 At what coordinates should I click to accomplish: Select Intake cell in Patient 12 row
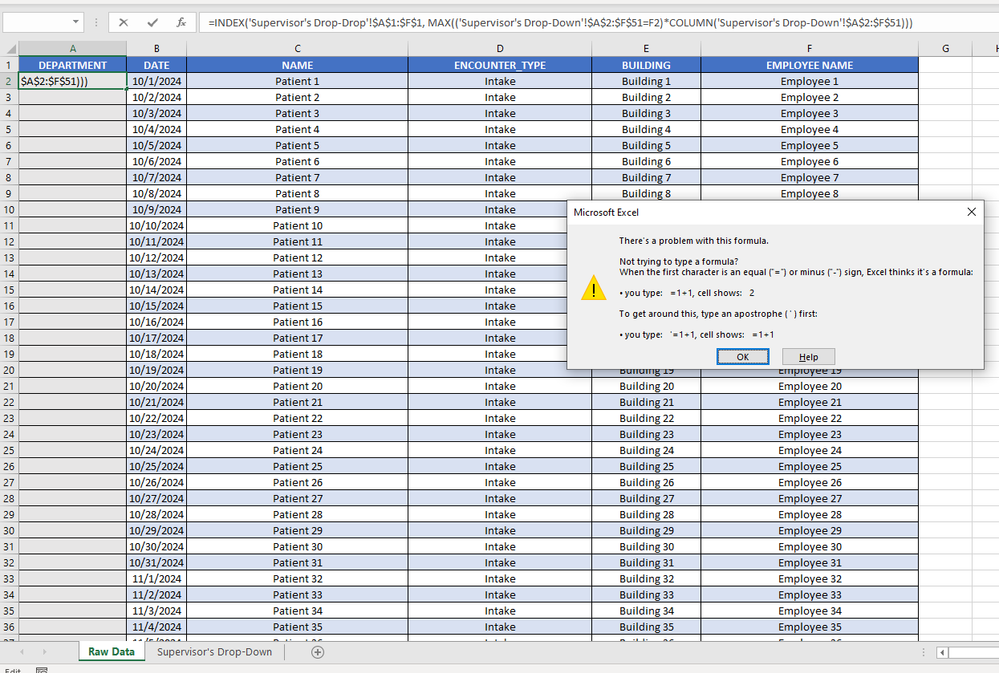pos(500,257)
